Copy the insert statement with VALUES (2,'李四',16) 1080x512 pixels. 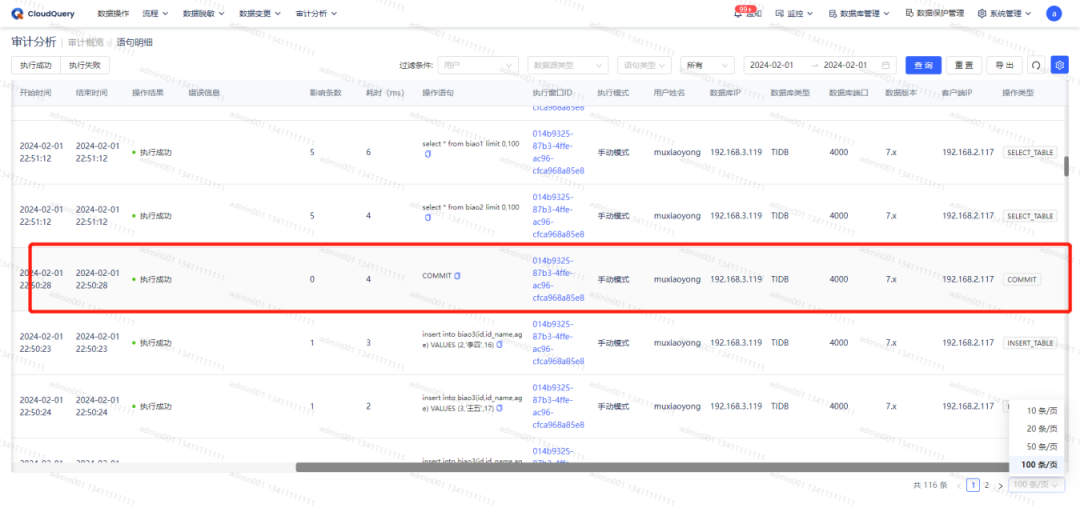499,344
